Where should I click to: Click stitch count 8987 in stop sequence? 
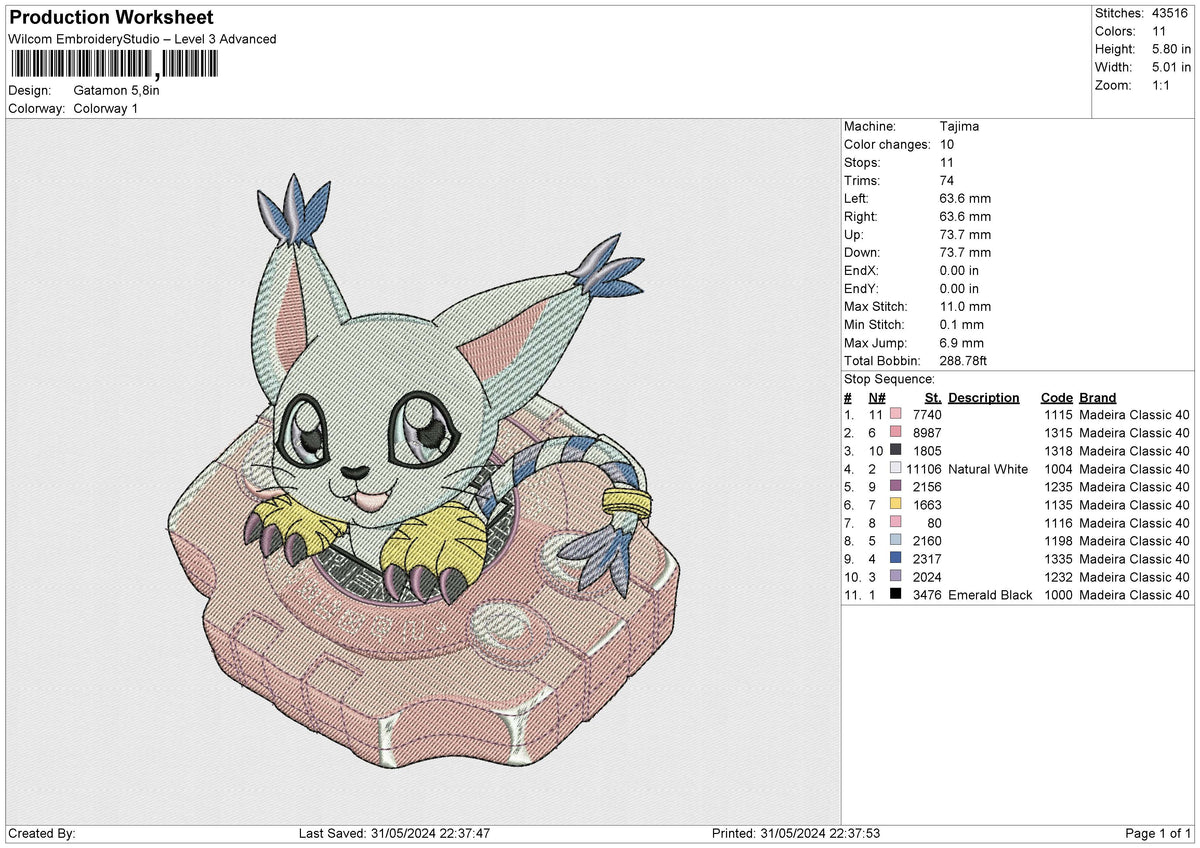pyautogui.click(x=927, y=433)
